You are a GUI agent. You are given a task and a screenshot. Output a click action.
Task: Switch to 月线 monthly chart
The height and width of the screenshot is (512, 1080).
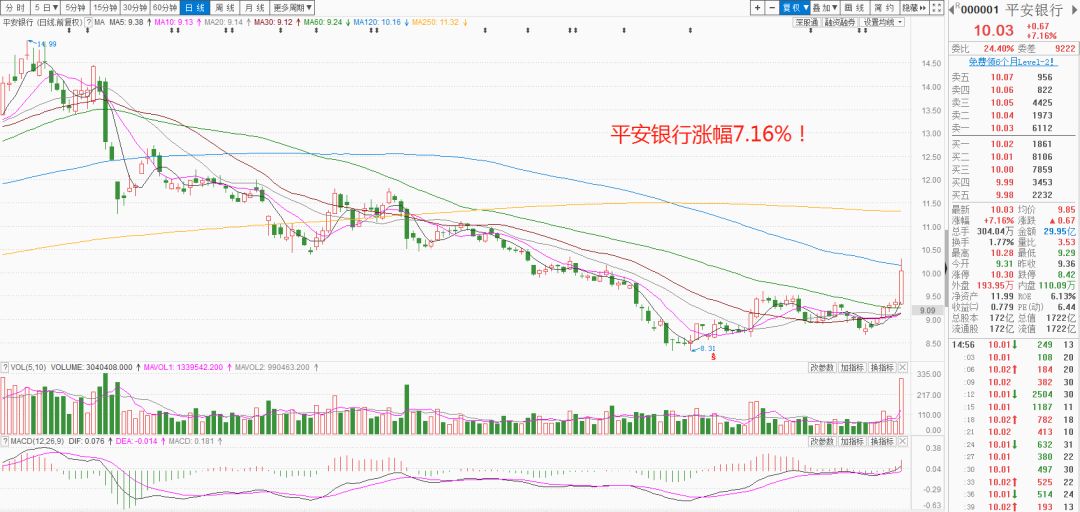point(254,8)
